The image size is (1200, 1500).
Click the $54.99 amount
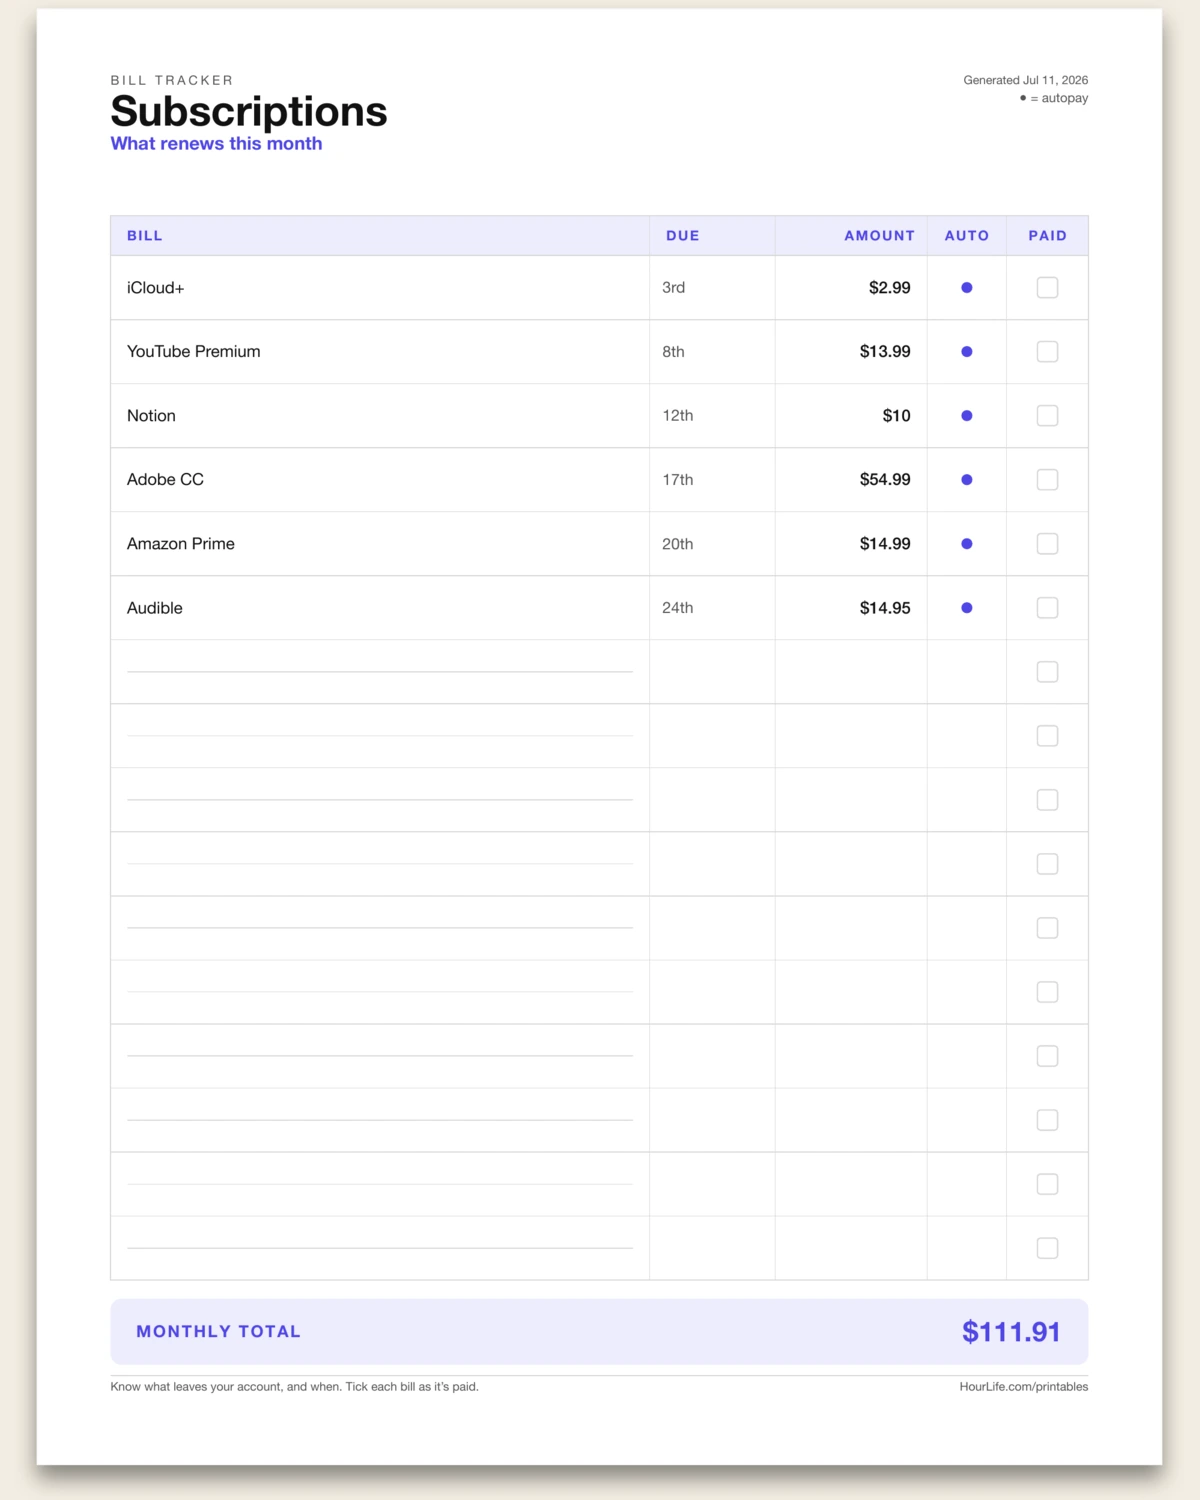tap(885, 480)
